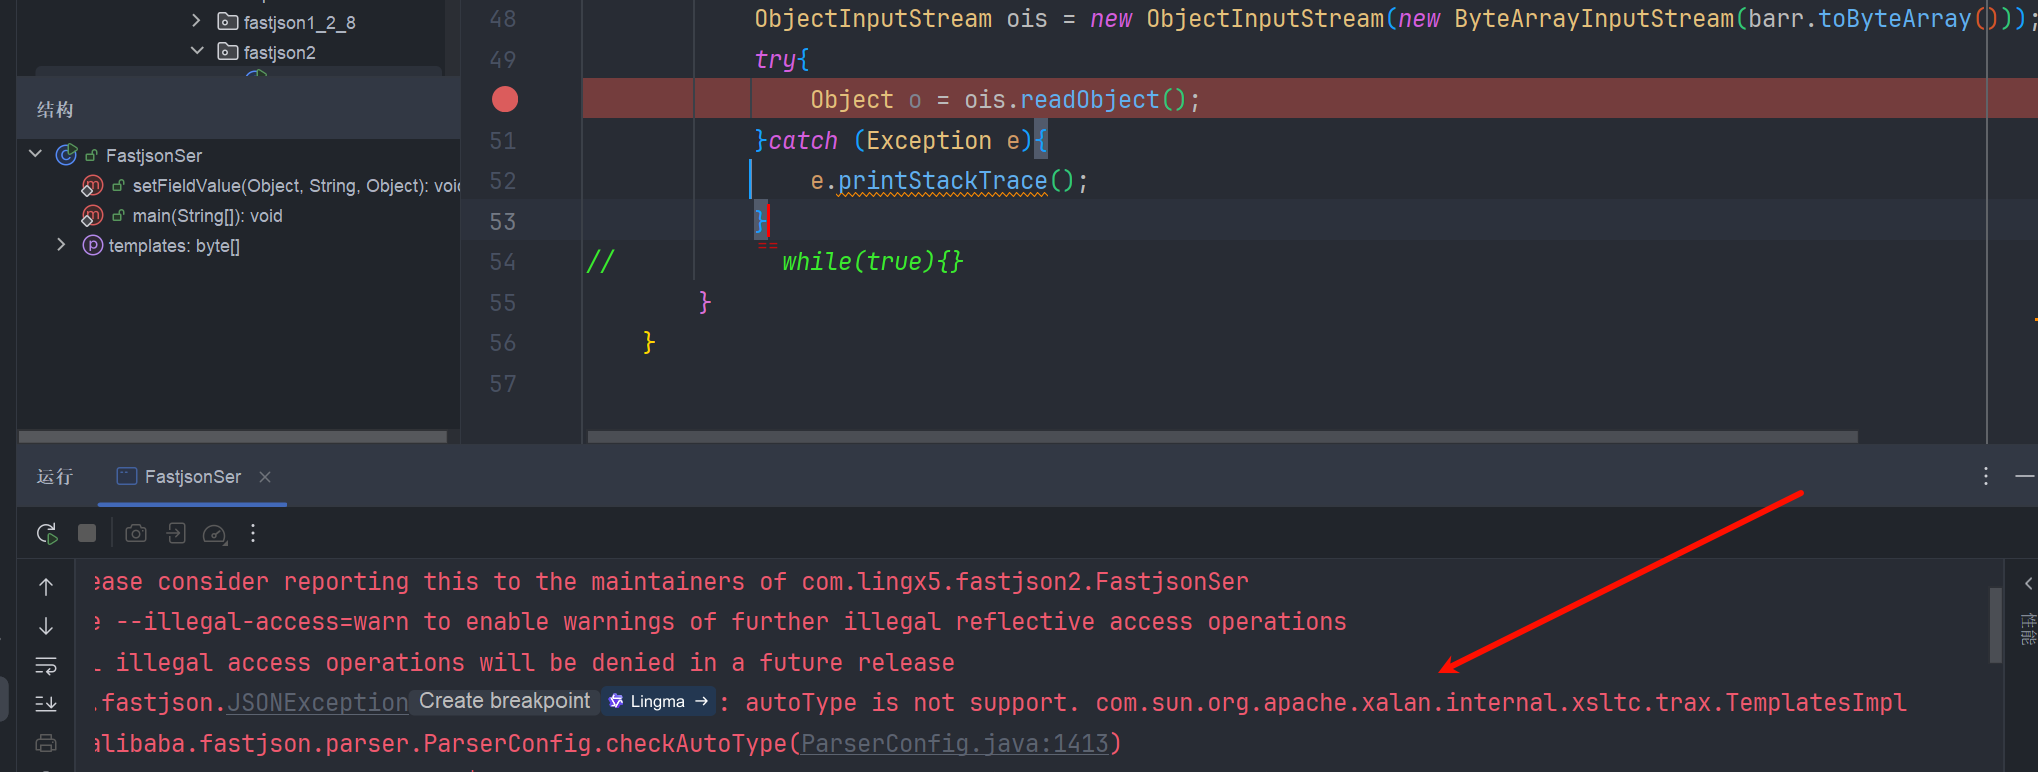
Task: Open more run toolbar actions (vertical dots)
Action: [253, 534]
